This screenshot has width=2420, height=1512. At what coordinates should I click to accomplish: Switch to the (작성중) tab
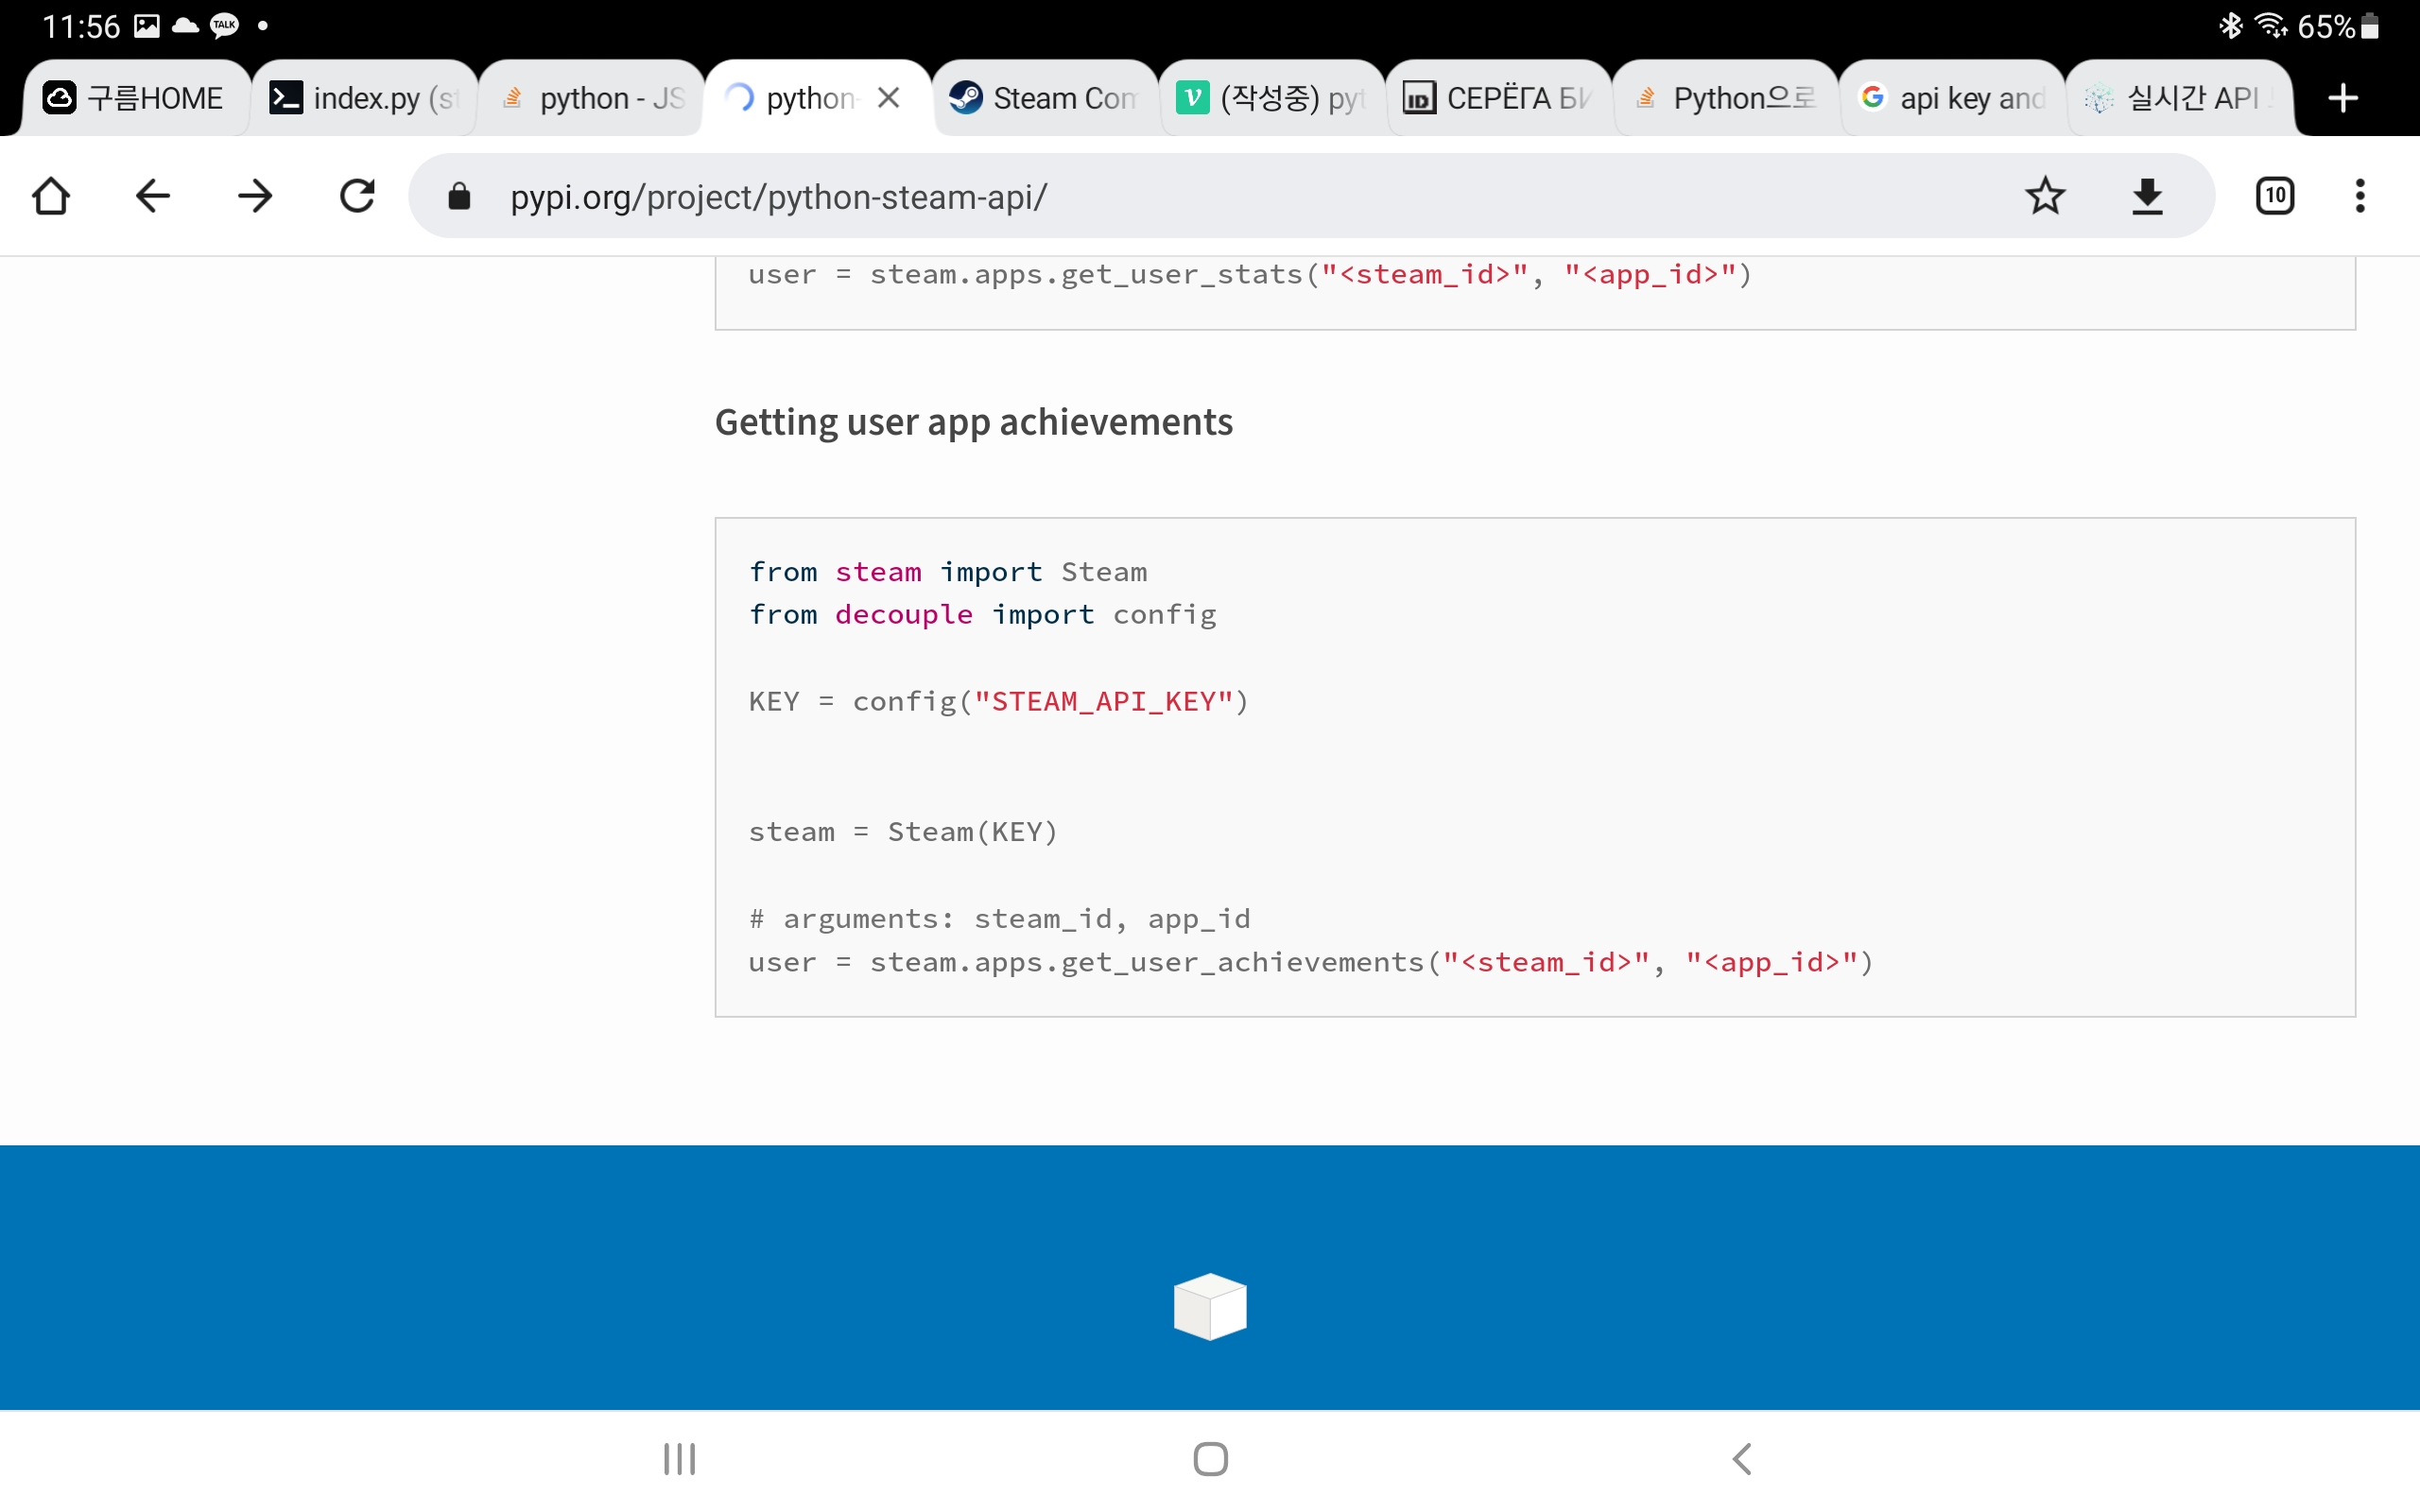coord(1272,98)
